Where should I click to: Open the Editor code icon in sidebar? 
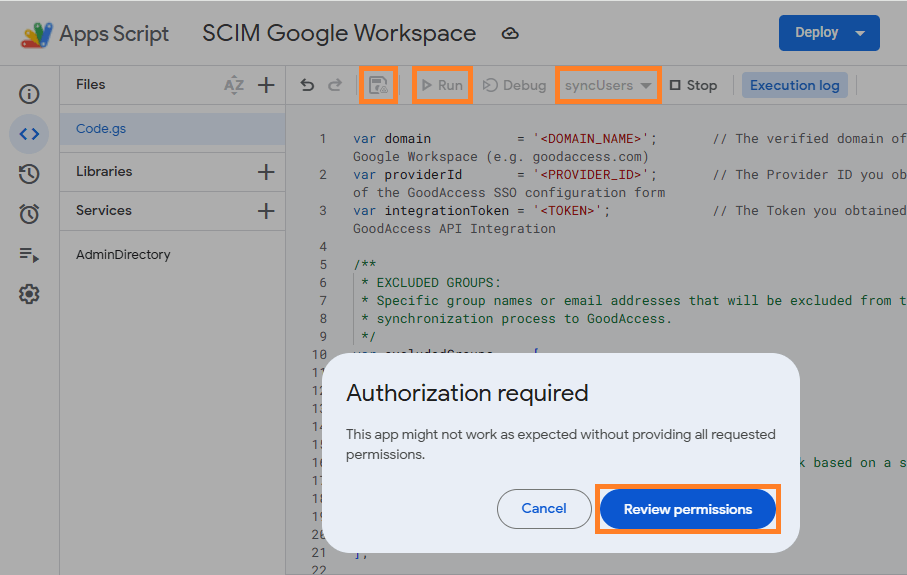[29, 134]
